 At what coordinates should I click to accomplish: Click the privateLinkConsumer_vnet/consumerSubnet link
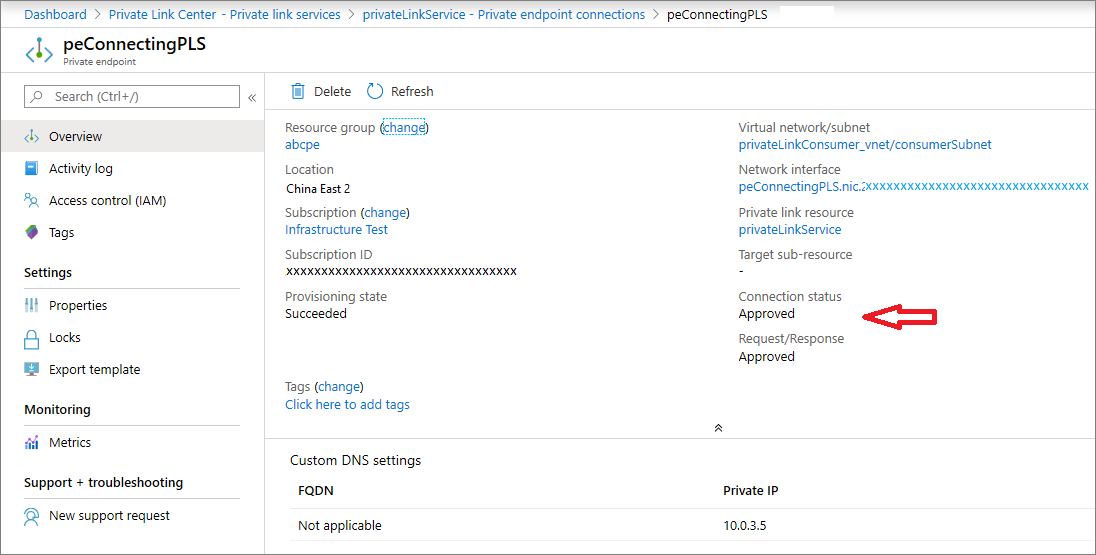pos(865,145)
